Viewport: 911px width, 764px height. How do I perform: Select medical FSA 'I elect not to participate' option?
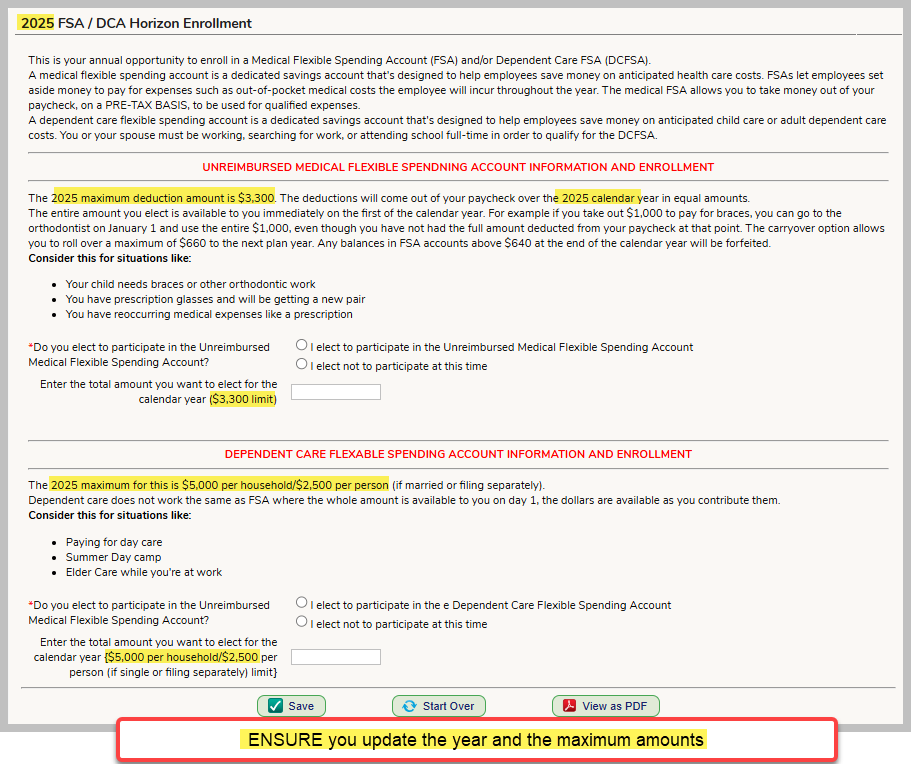click(x=301, y=364)
